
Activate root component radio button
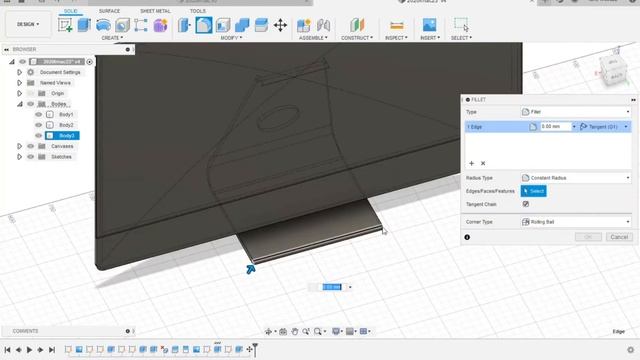click(89, 62)
